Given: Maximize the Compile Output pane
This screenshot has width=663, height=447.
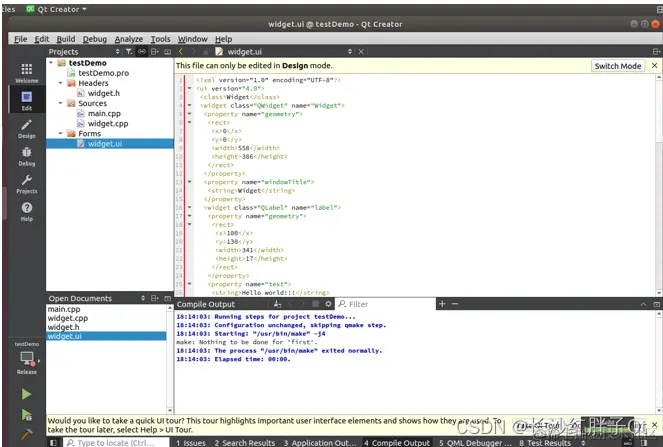Looking at the screenshot, I should 656,304.
